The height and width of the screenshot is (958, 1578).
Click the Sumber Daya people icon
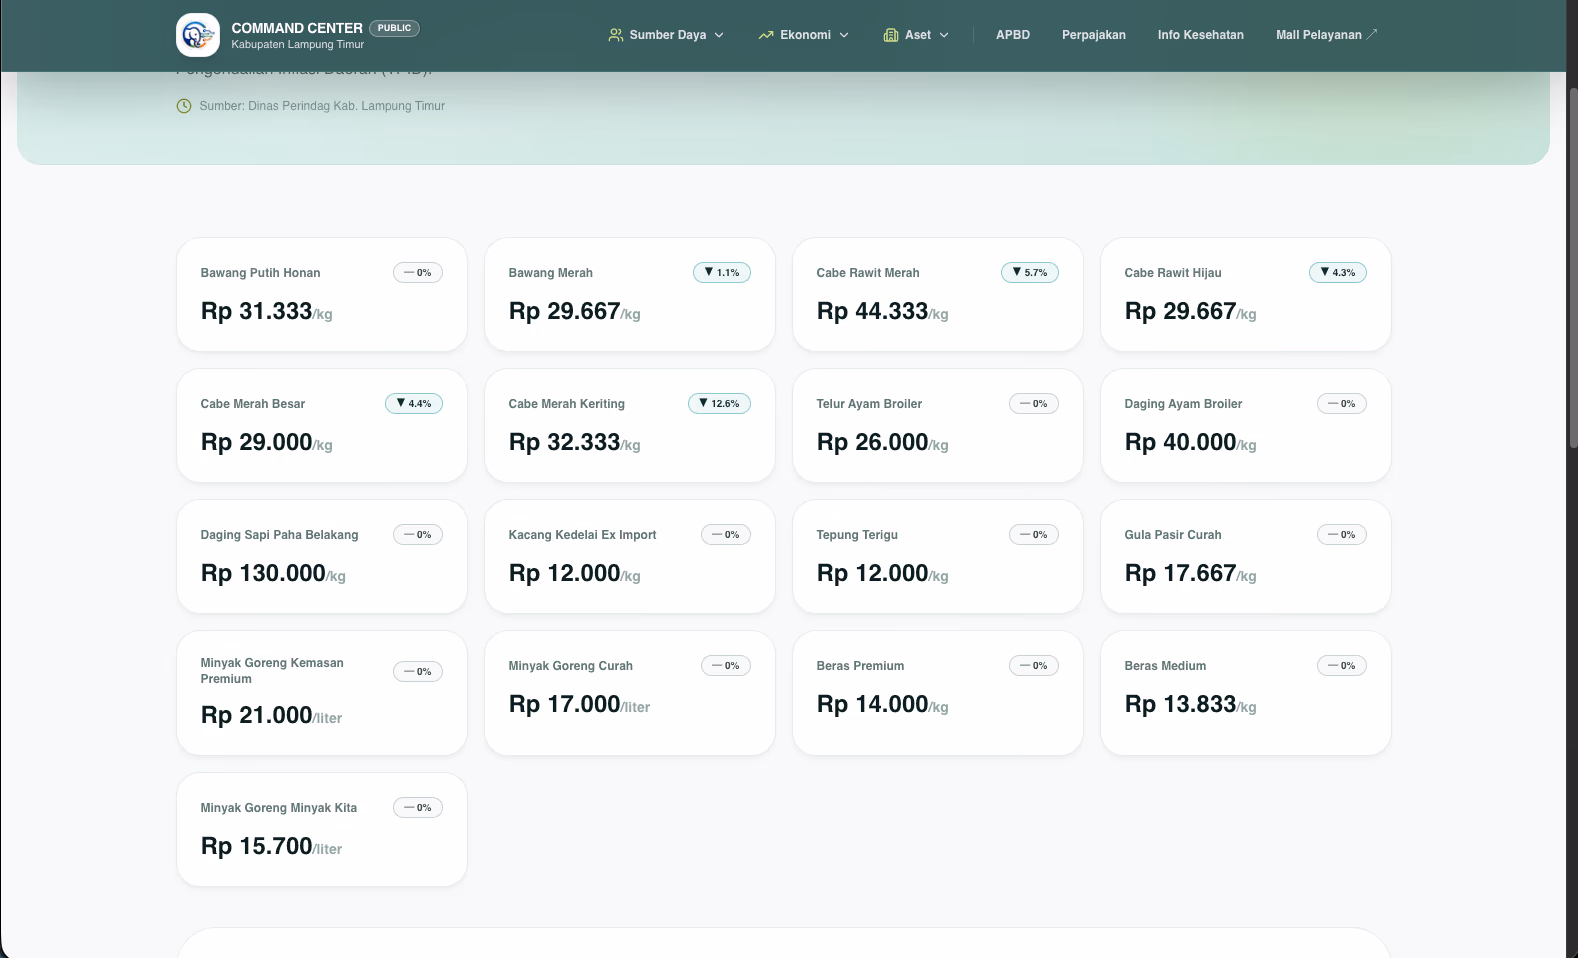pos(616,35)
